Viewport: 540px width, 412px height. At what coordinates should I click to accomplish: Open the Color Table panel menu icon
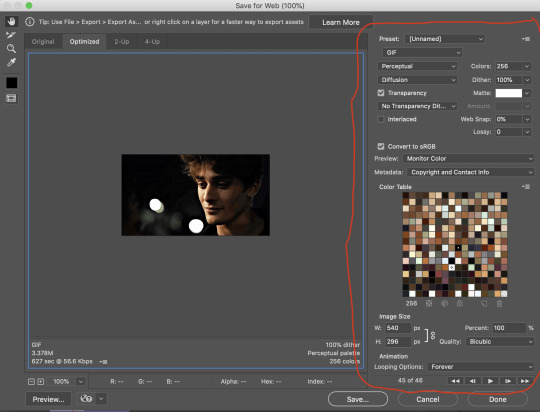pos(526,187)
